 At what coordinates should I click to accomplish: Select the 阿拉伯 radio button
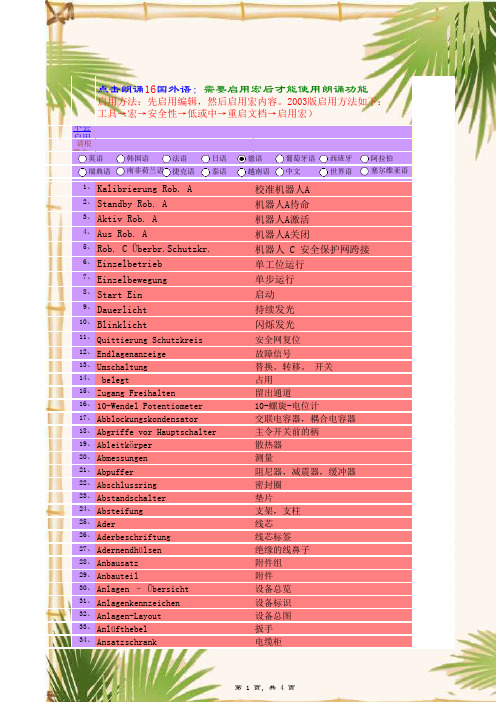[x=364, y=159]
